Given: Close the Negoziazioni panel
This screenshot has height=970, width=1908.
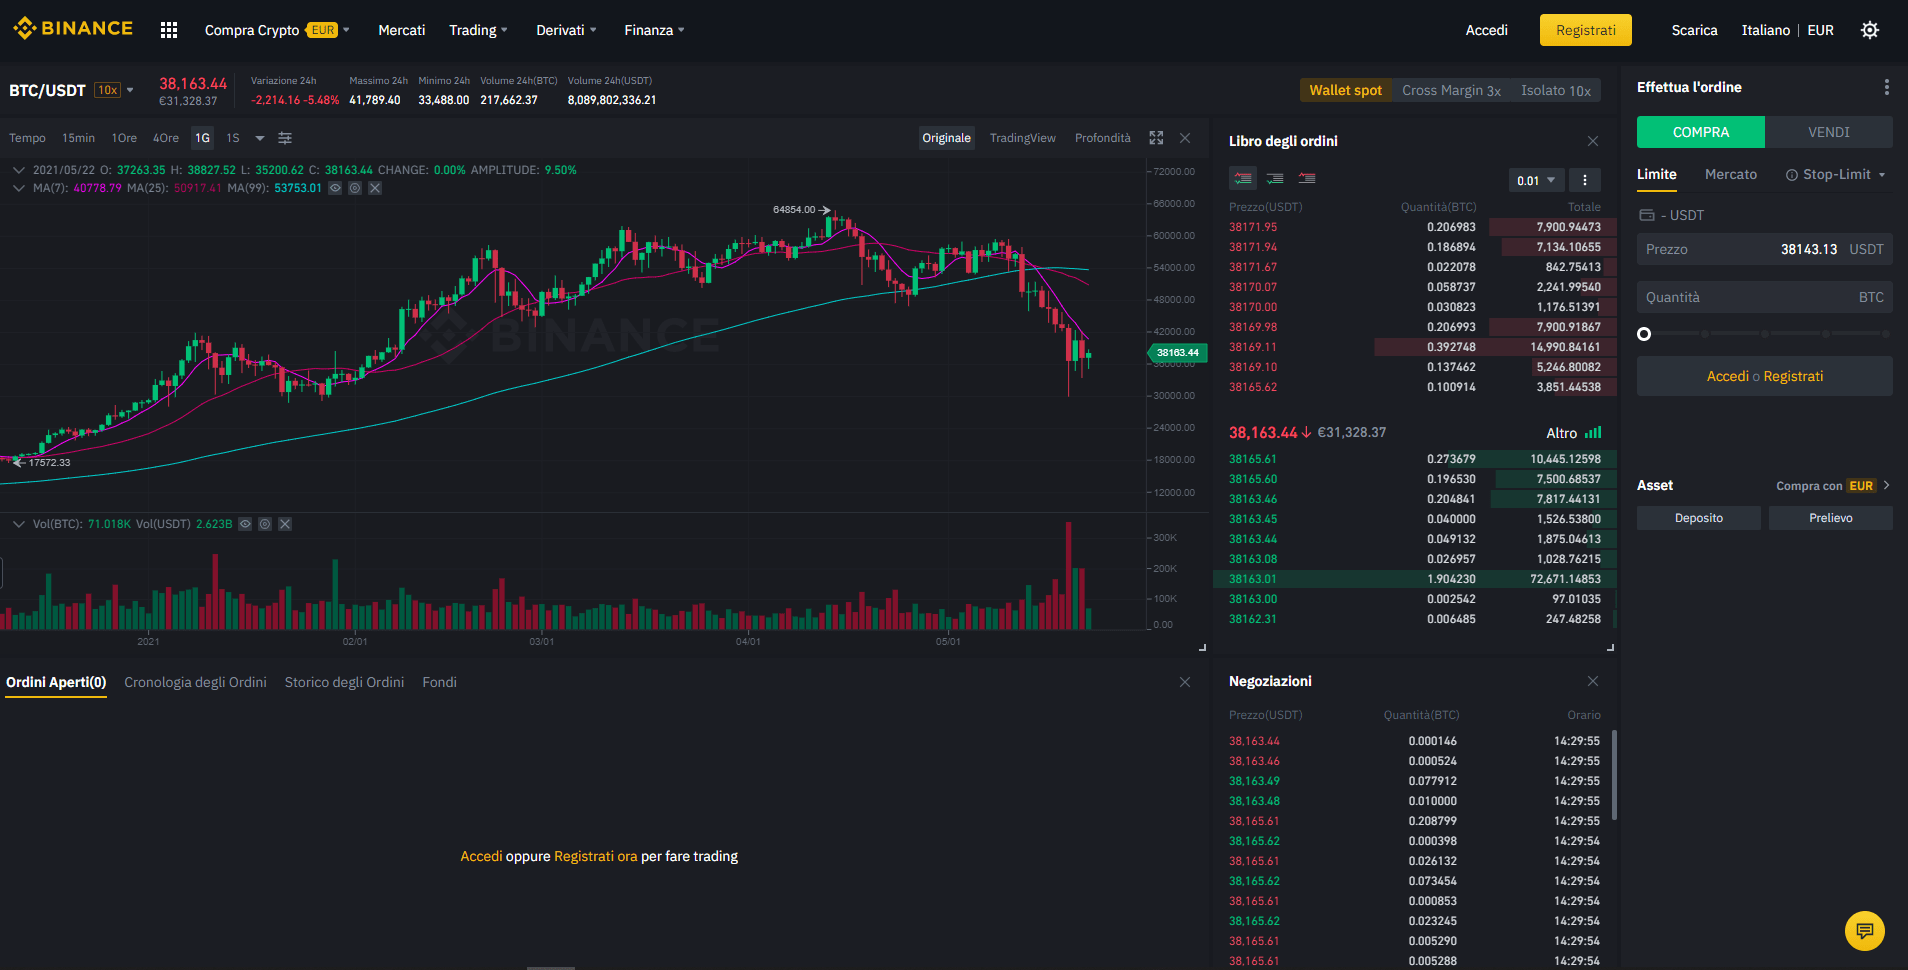Looking at the screenshot, I should click(x=1593, y=681).
